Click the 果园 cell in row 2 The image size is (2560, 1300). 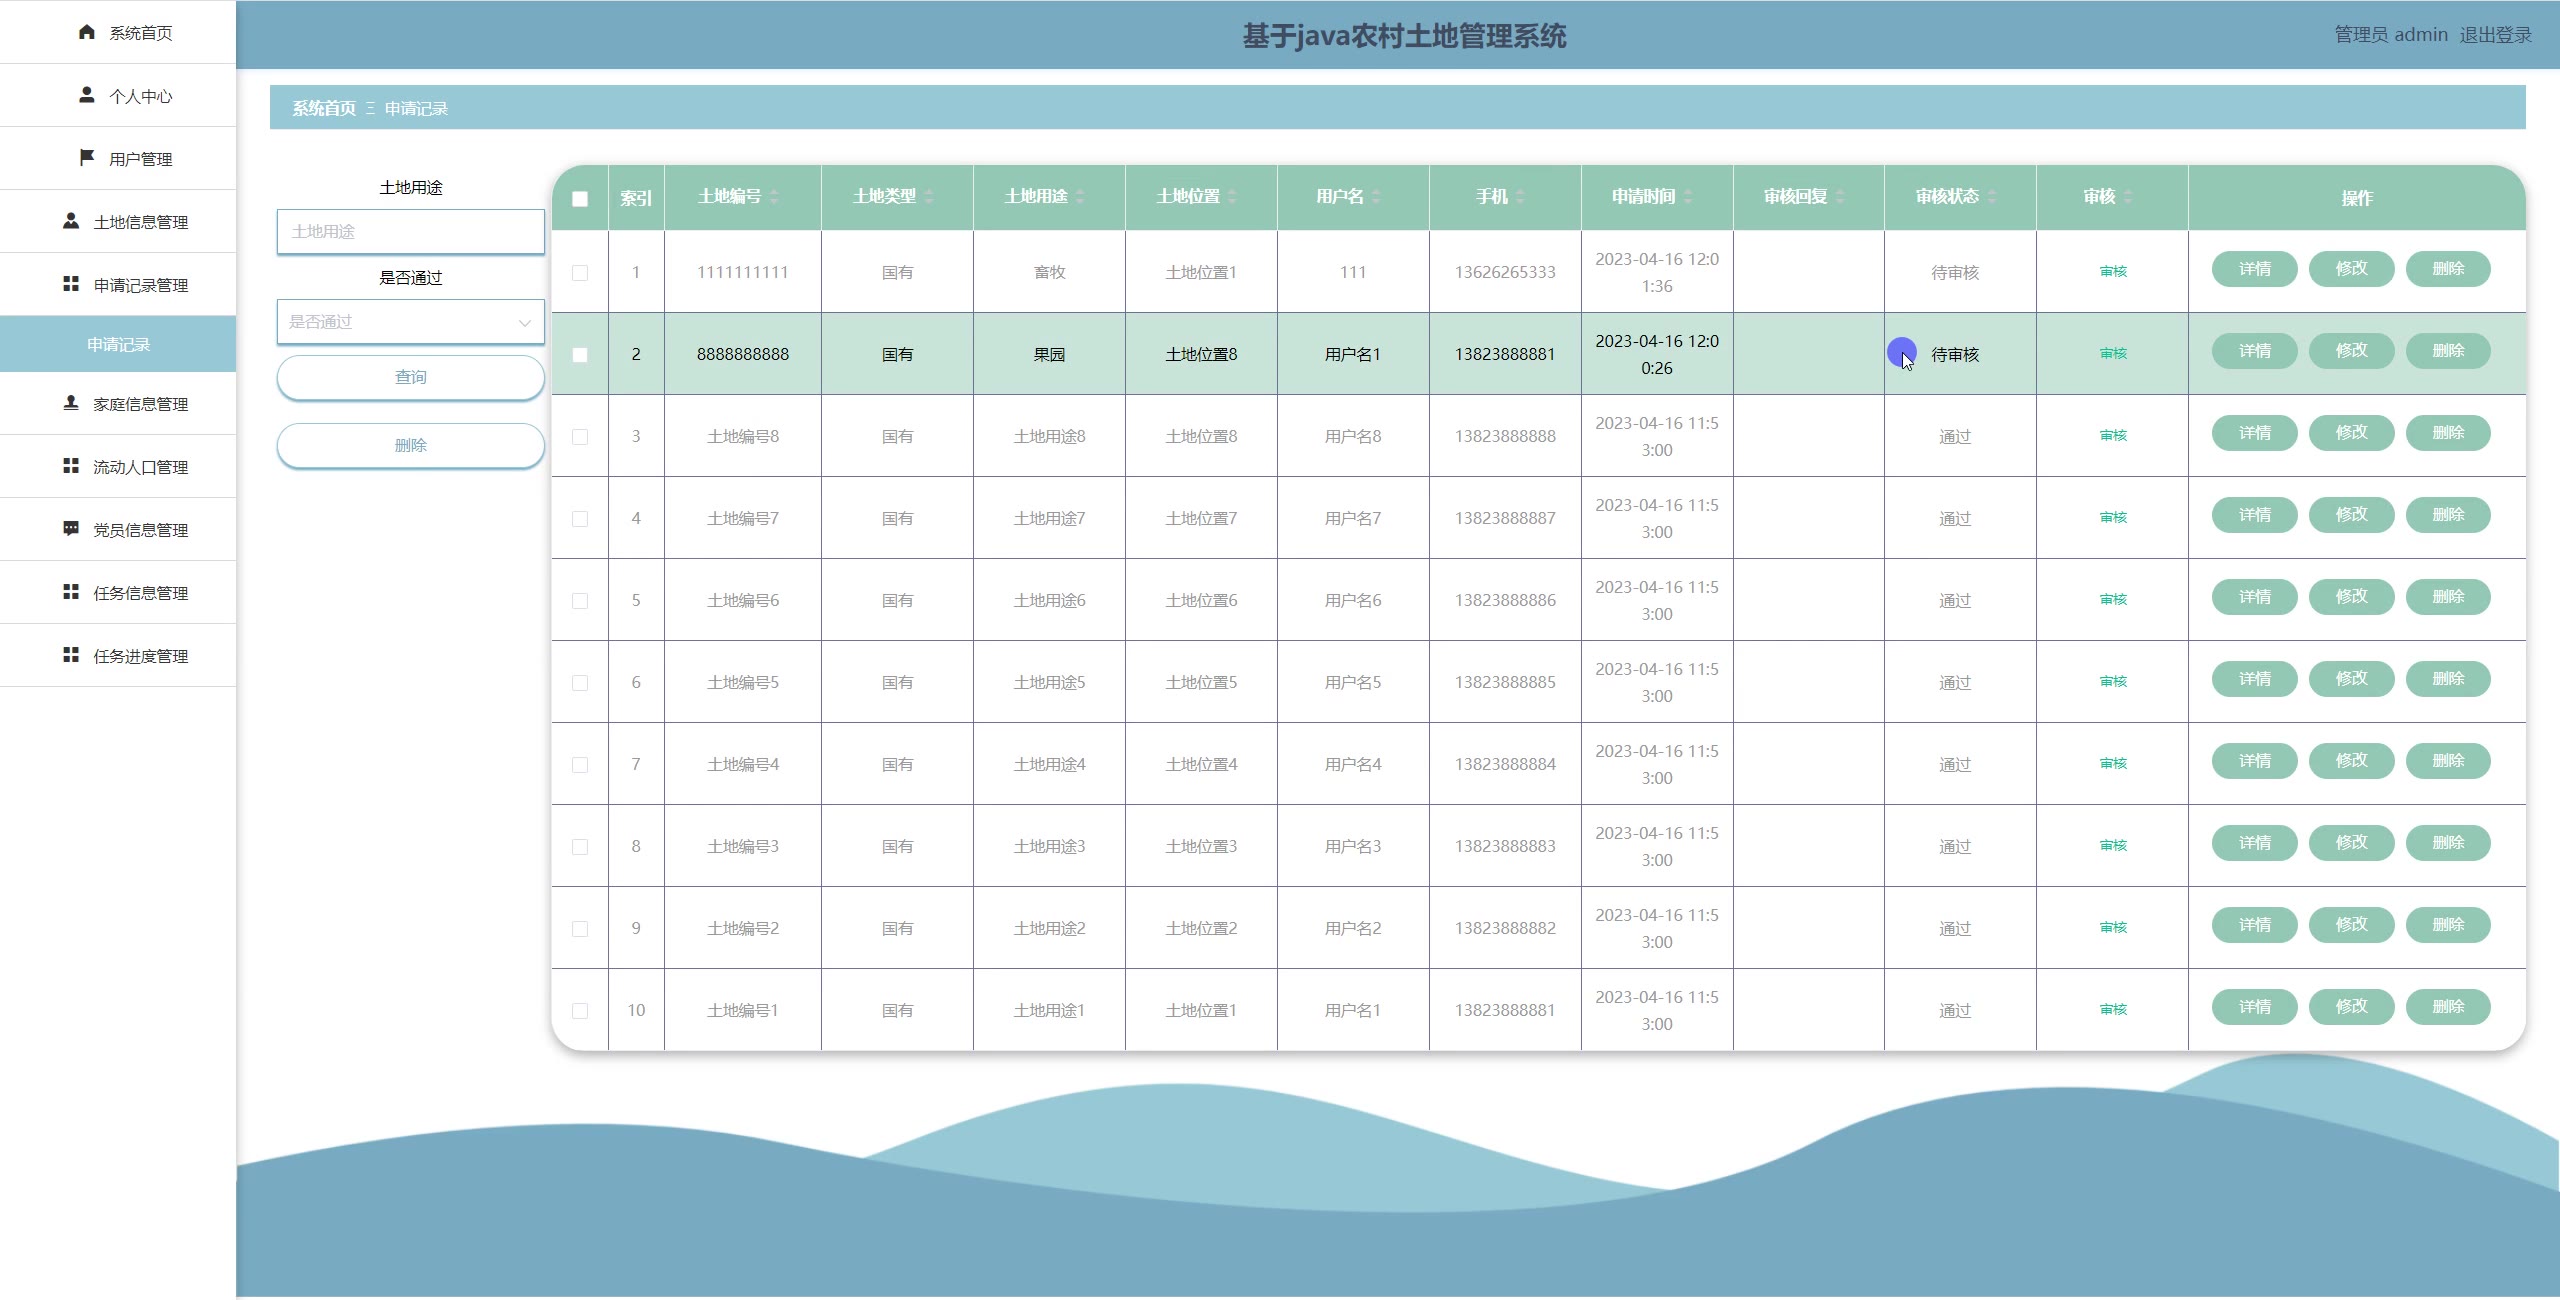1049,354
